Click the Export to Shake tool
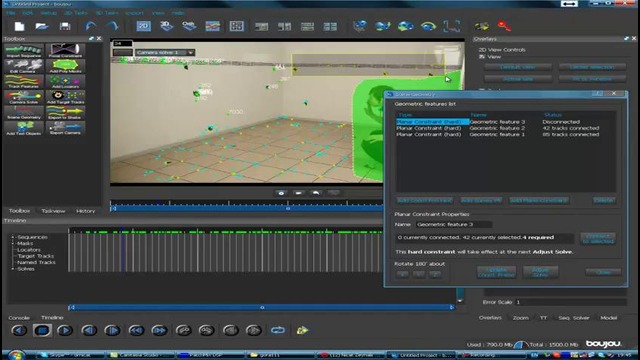The height and width of the screenshot is (360, 640). (x=65, y=113)
